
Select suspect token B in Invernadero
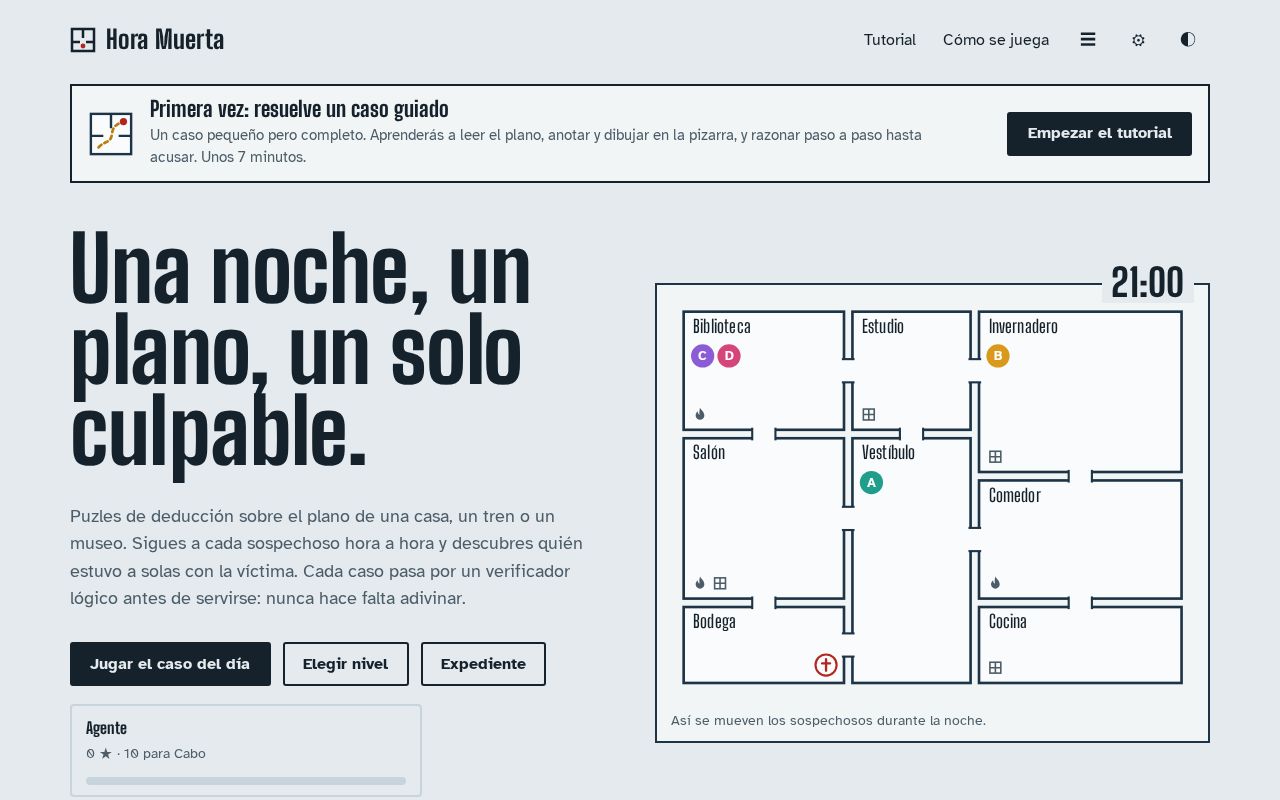(998, 356)
